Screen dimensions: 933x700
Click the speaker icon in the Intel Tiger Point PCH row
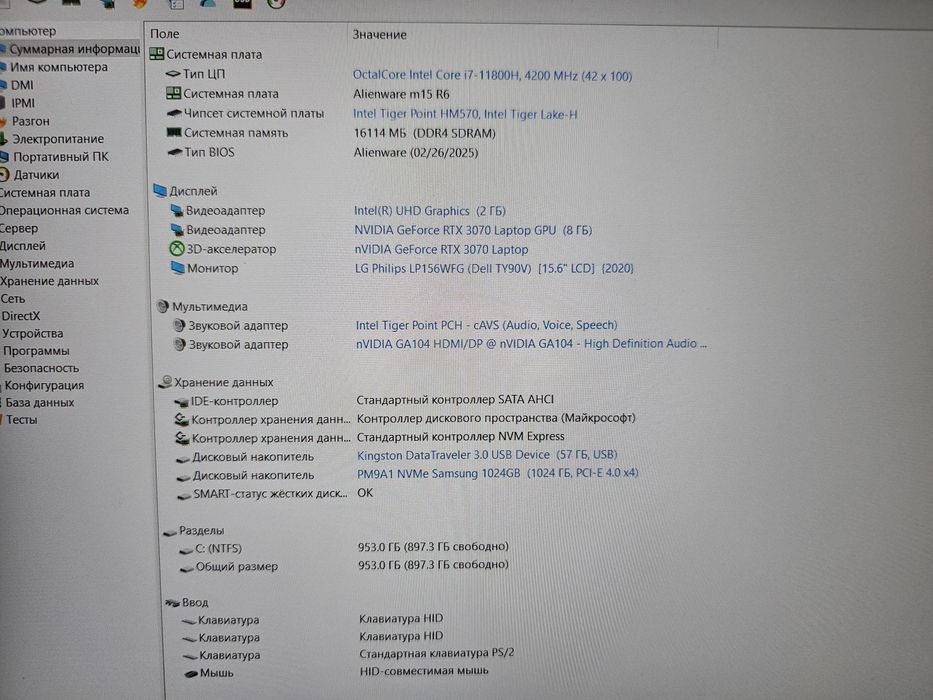pyautogui.click(x=179, y=325)
